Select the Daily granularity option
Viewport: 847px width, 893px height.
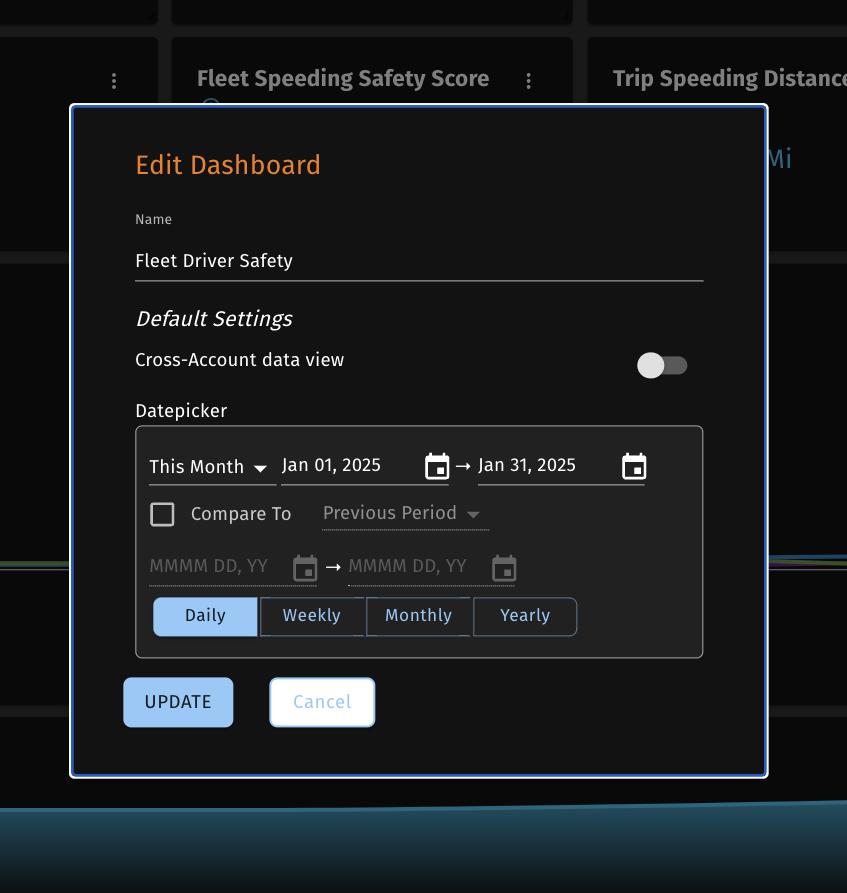(x=205, y=616)
